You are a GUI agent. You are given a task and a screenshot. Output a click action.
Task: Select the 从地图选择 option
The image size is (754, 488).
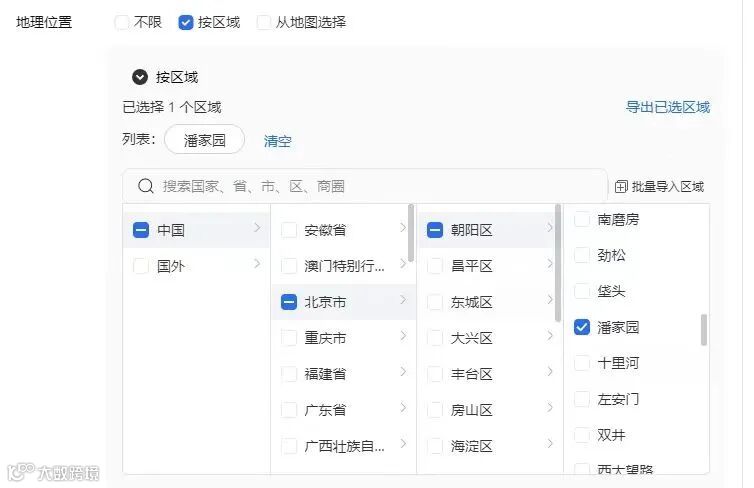point(264,22)
